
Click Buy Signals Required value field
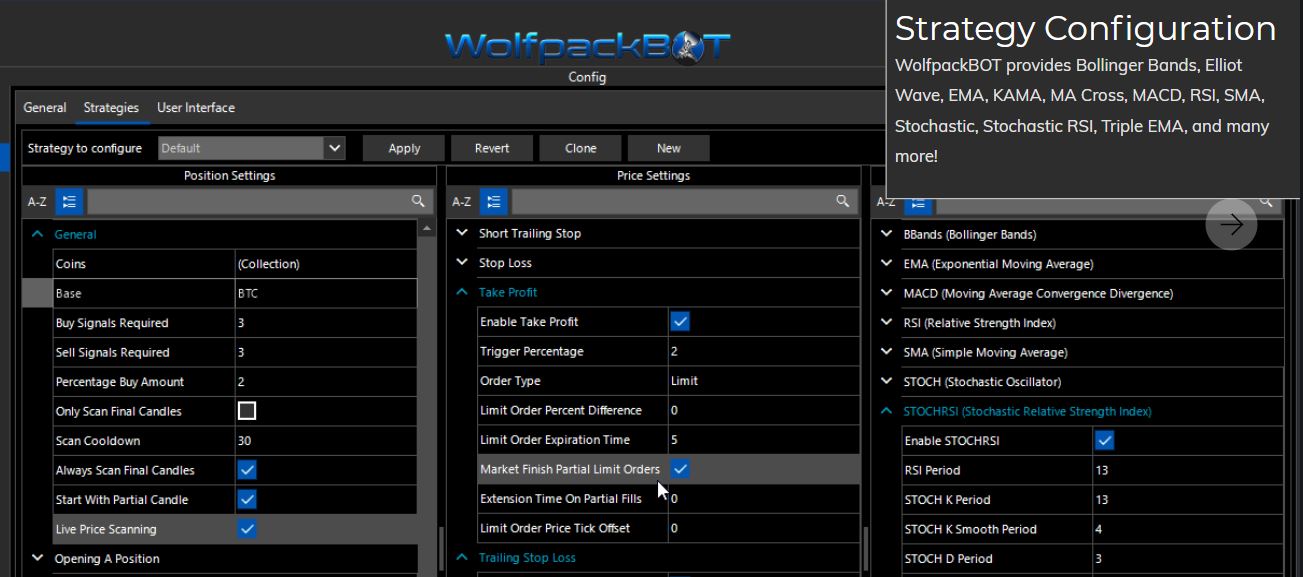(x=326, y=323)
